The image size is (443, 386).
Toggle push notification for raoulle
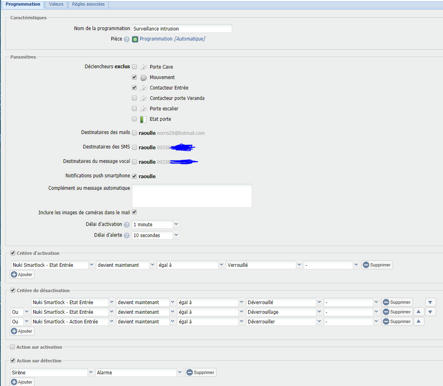point(134,176)
